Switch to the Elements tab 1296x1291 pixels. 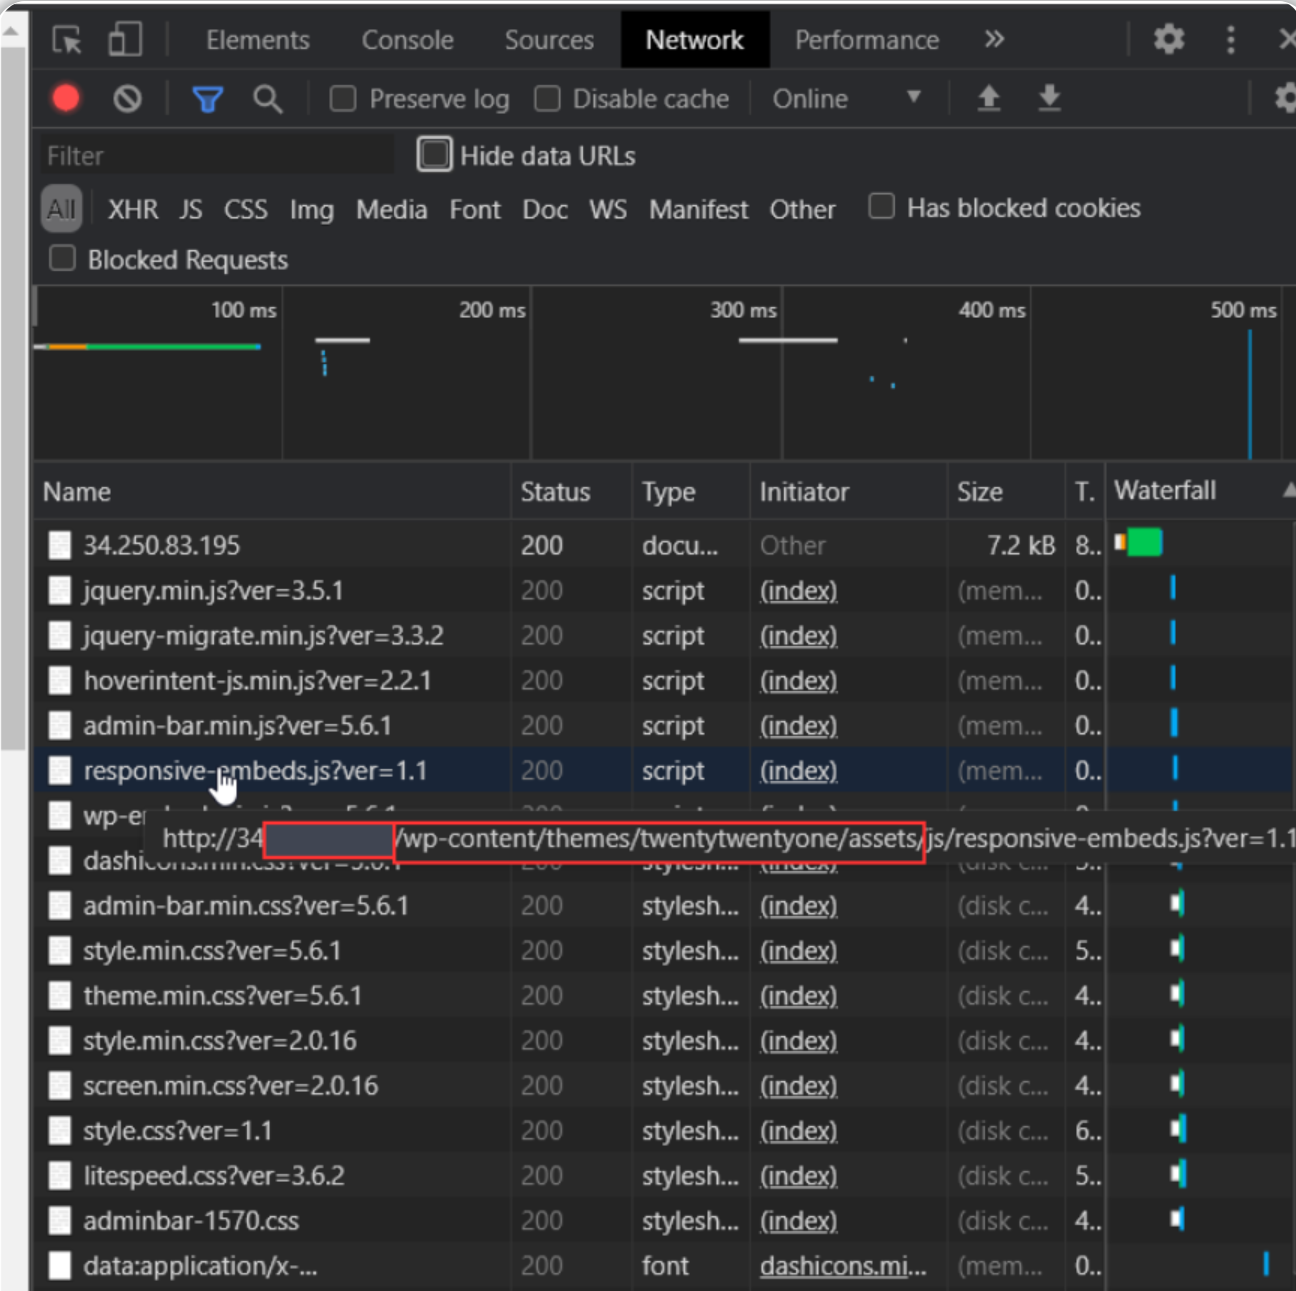coord(258,40)
